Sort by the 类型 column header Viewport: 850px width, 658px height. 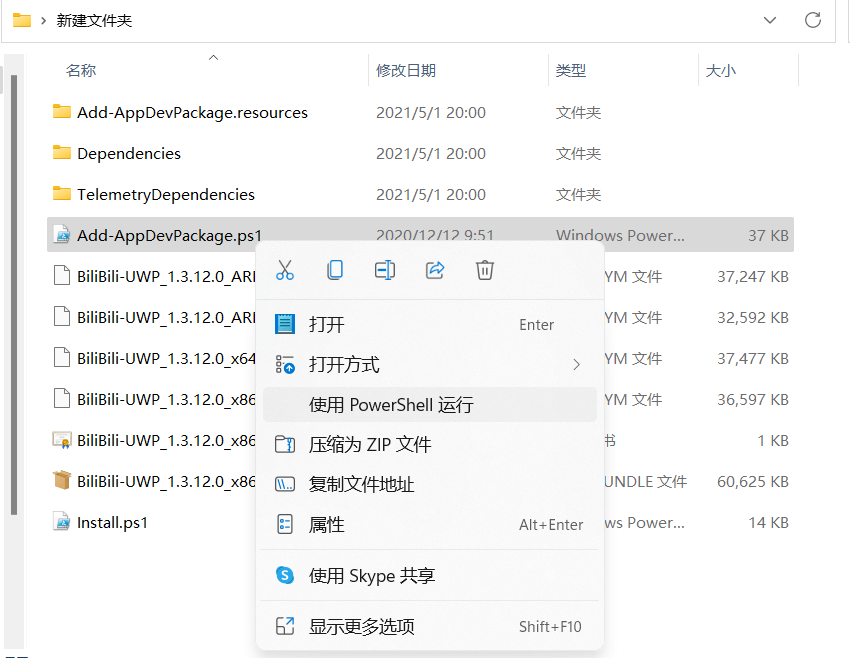pyautogui.click(x=571, y=70)
